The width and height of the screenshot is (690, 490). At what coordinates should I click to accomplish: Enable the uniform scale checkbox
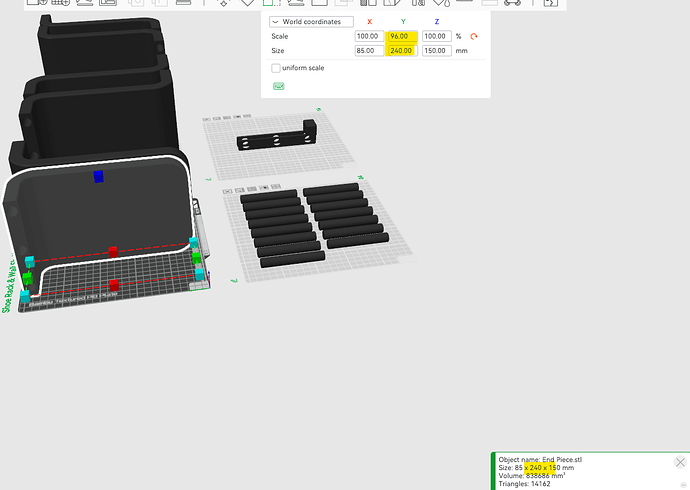point(276,68)
